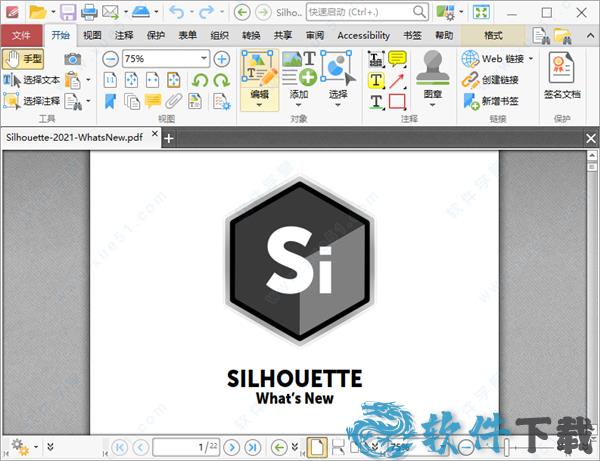Click the Sign Document (签名文档) icon
This screenshot has height=461, width=600.
pyautogui.click(x=562, y=76)
